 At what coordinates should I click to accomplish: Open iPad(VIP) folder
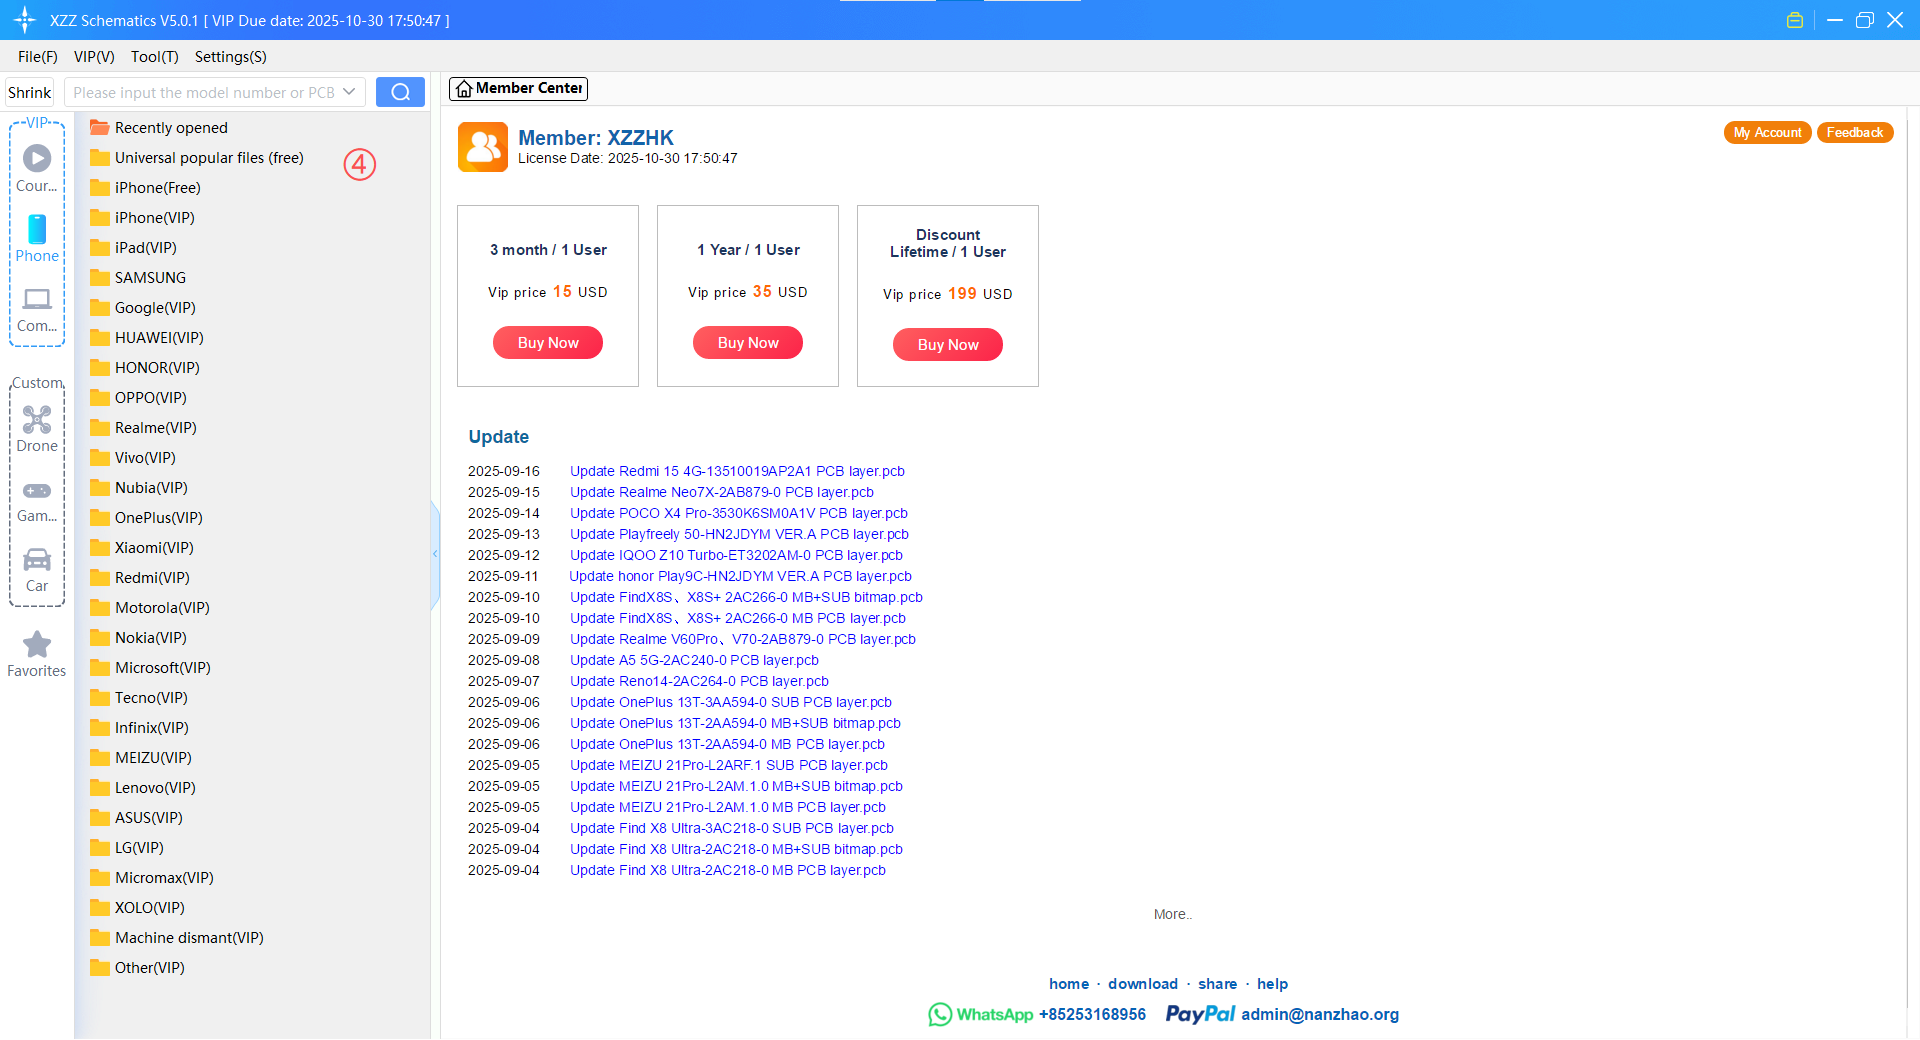tap(134, 248)
